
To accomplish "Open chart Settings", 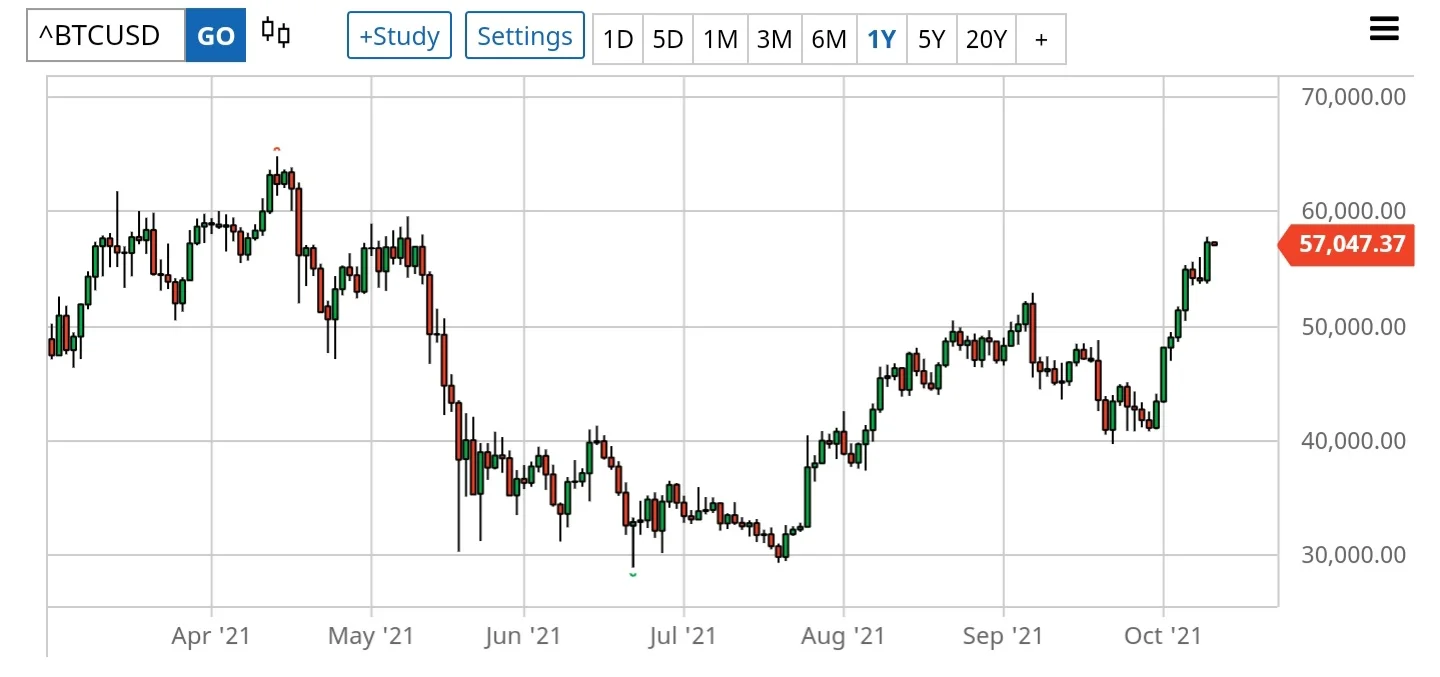I will pos(525,36).
